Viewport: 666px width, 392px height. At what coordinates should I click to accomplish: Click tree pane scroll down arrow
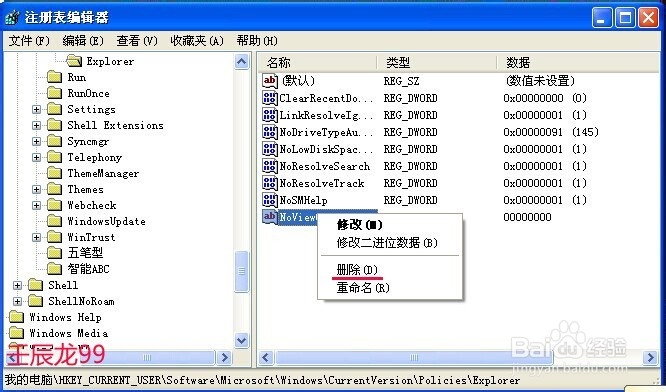click(241, 340)
